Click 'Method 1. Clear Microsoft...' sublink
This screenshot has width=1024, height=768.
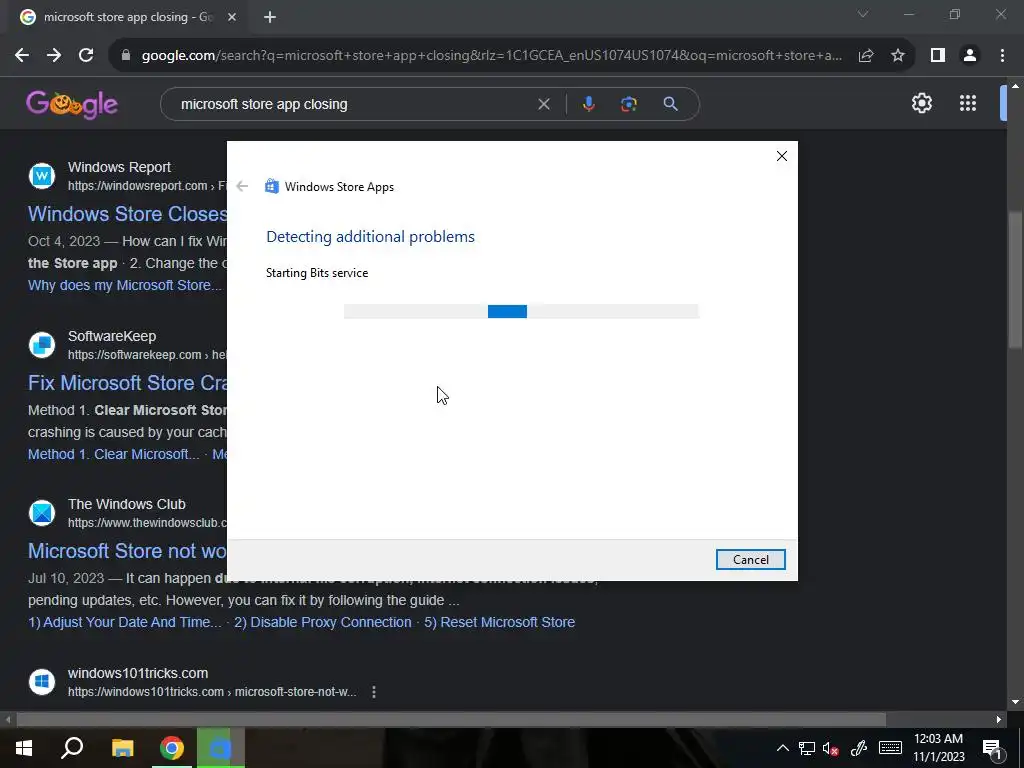(x=114, y=454)
